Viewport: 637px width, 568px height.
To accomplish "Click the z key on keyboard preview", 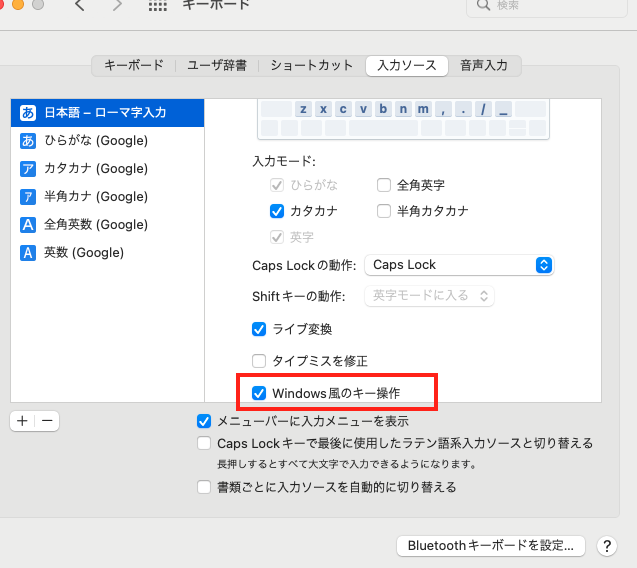I will point(303,109).
